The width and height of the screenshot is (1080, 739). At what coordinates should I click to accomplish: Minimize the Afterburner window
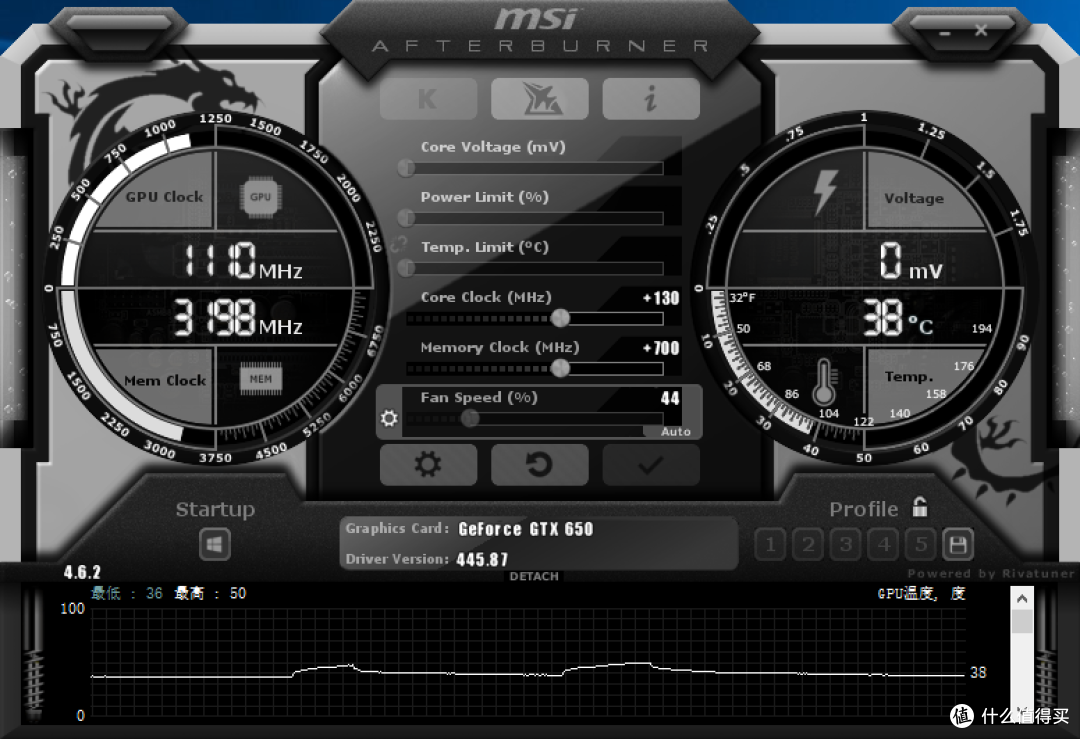point(944,32)
